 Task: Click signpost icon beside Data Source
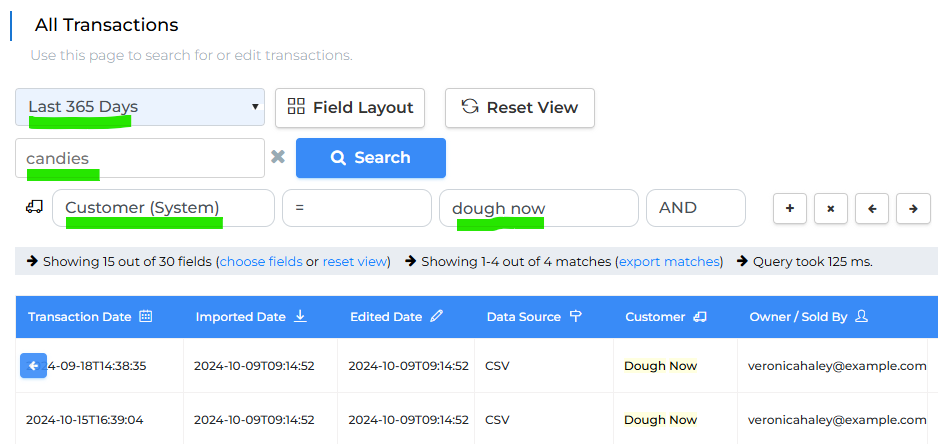coord(575,317)
